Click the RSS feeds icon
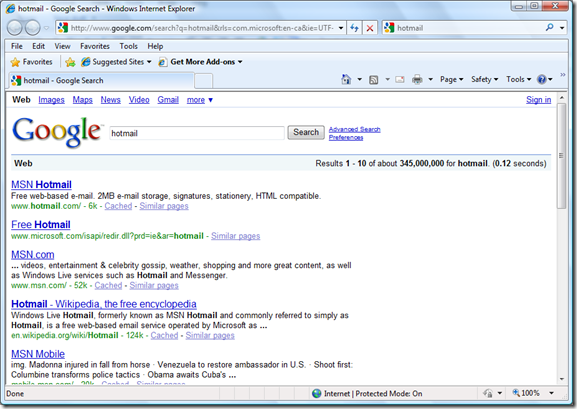Viewport: 577px width, 409px height. (374, 80)
